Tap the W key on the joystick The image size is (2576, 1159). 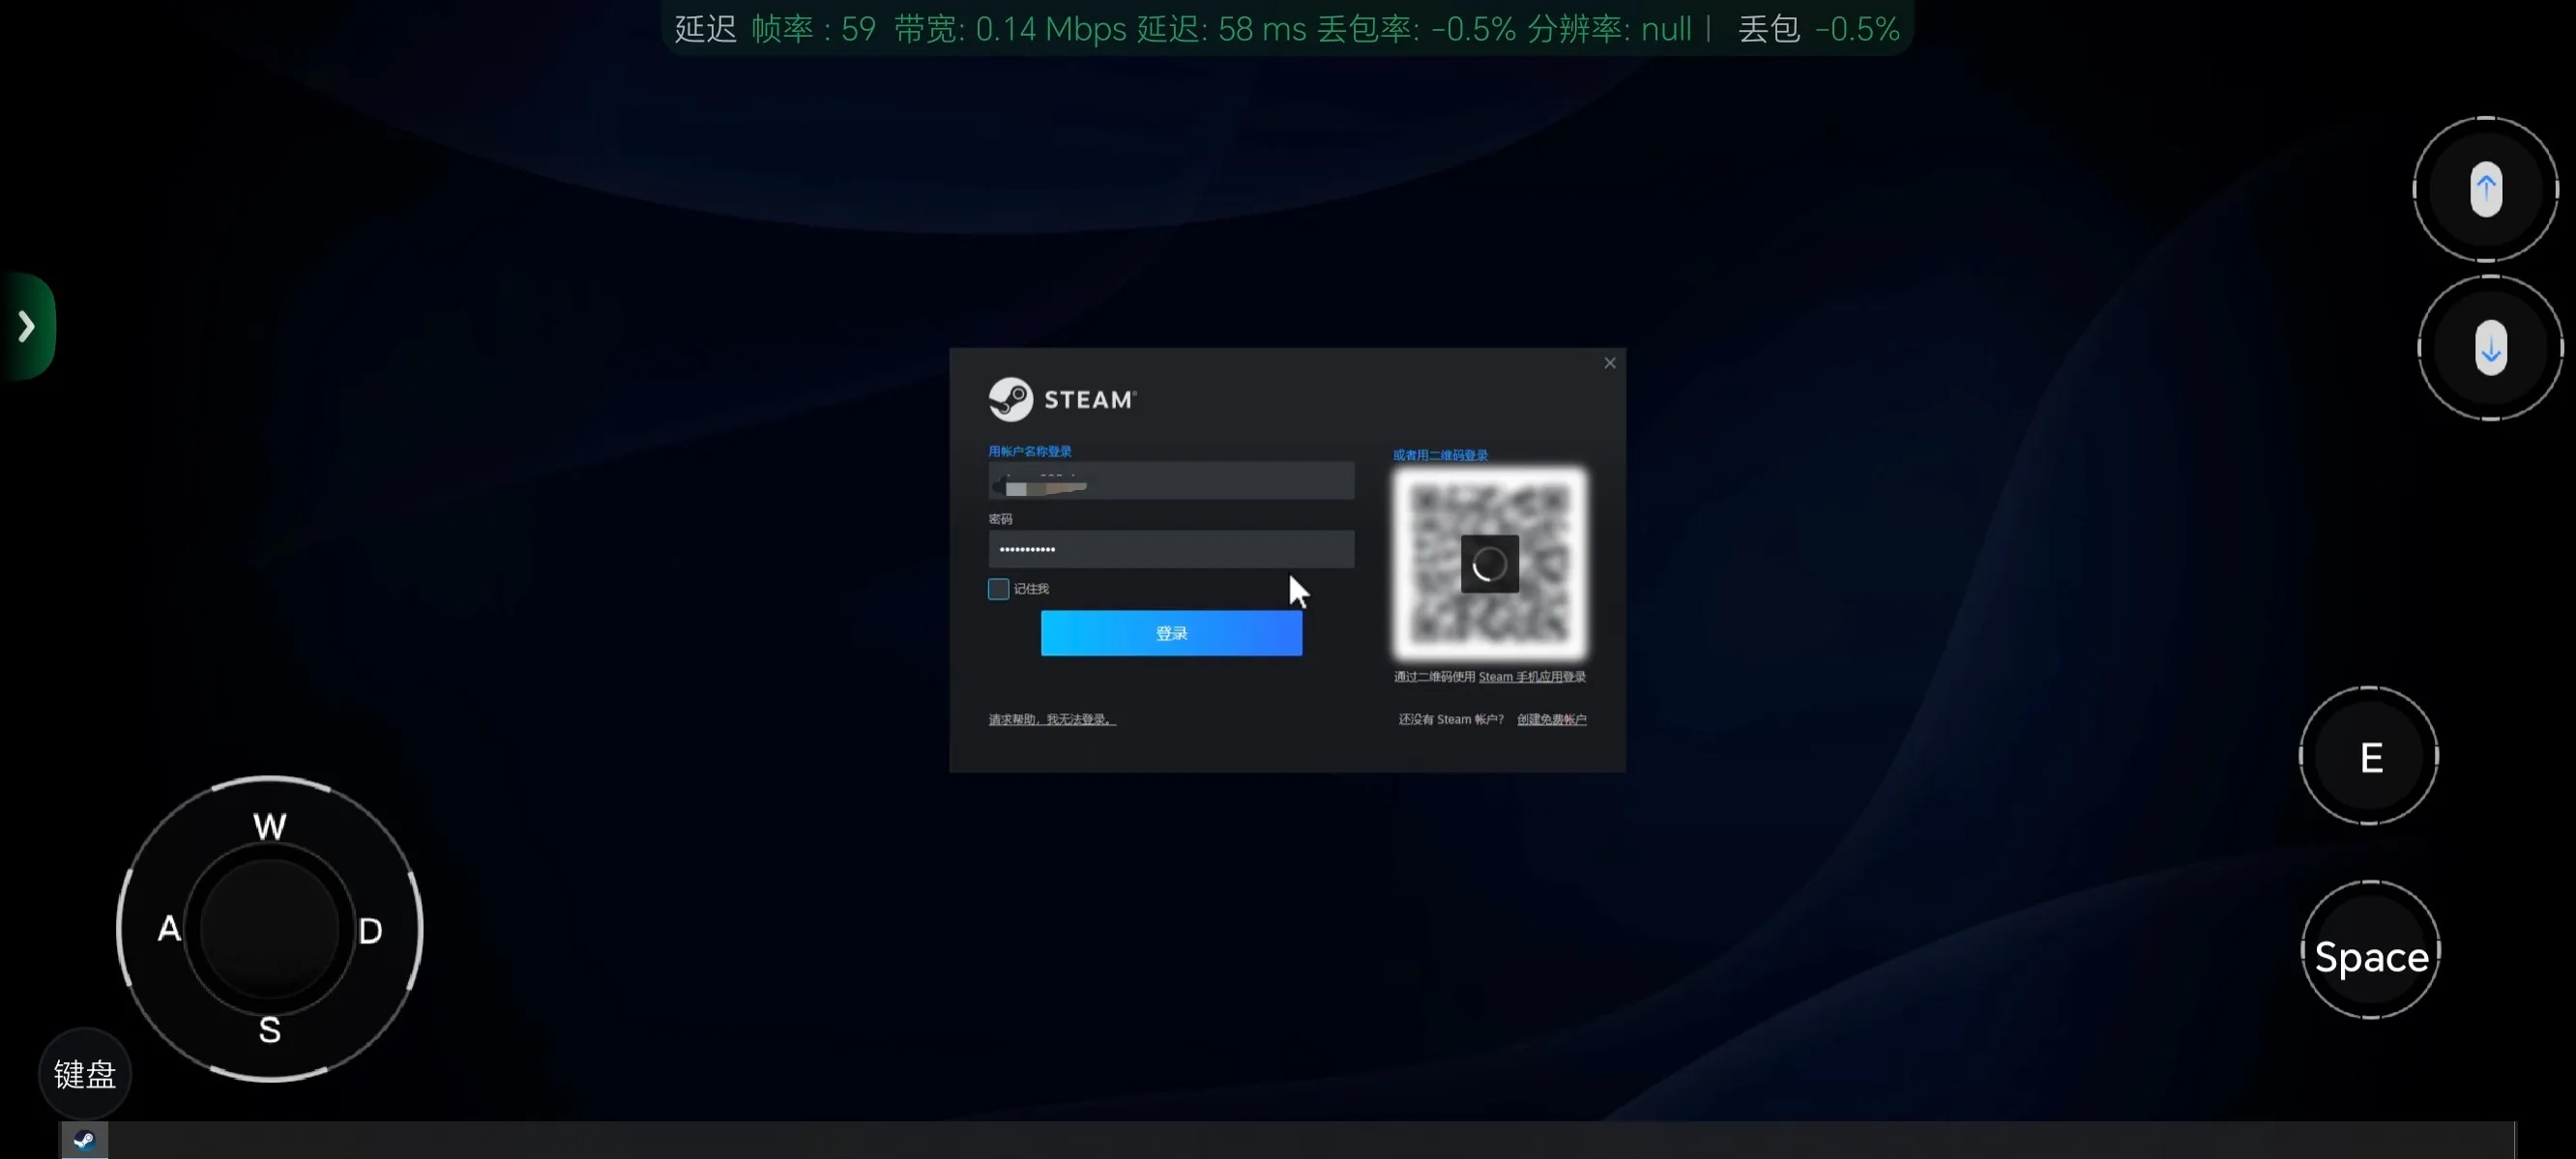[270, 826]
